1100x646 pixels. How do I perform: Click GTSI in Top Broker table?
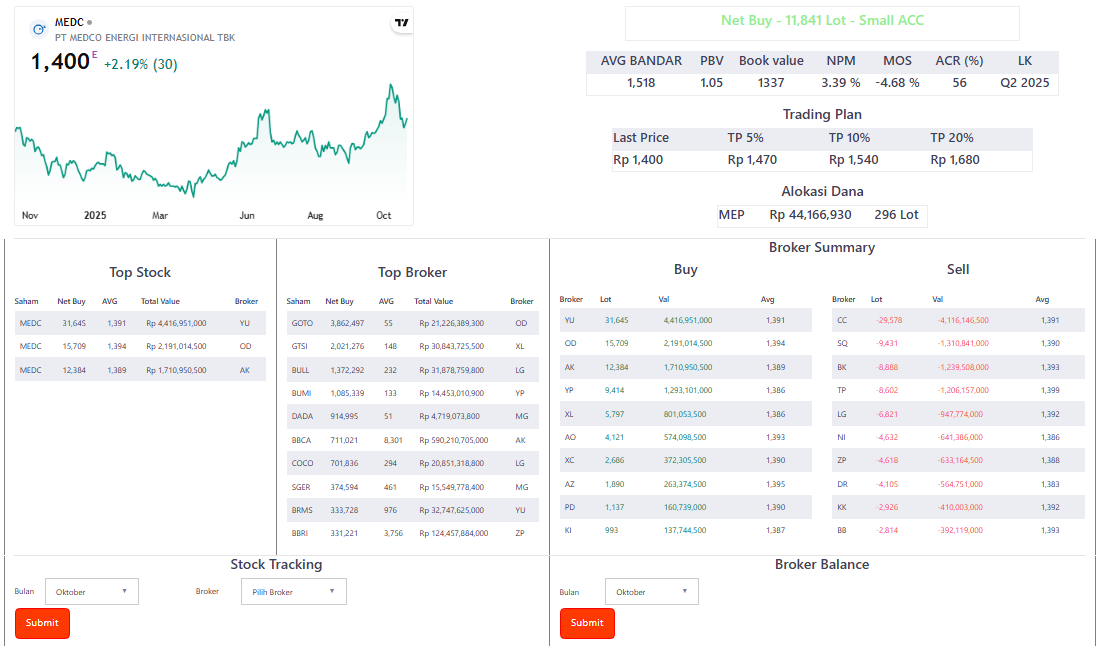(x=300, y=346)
